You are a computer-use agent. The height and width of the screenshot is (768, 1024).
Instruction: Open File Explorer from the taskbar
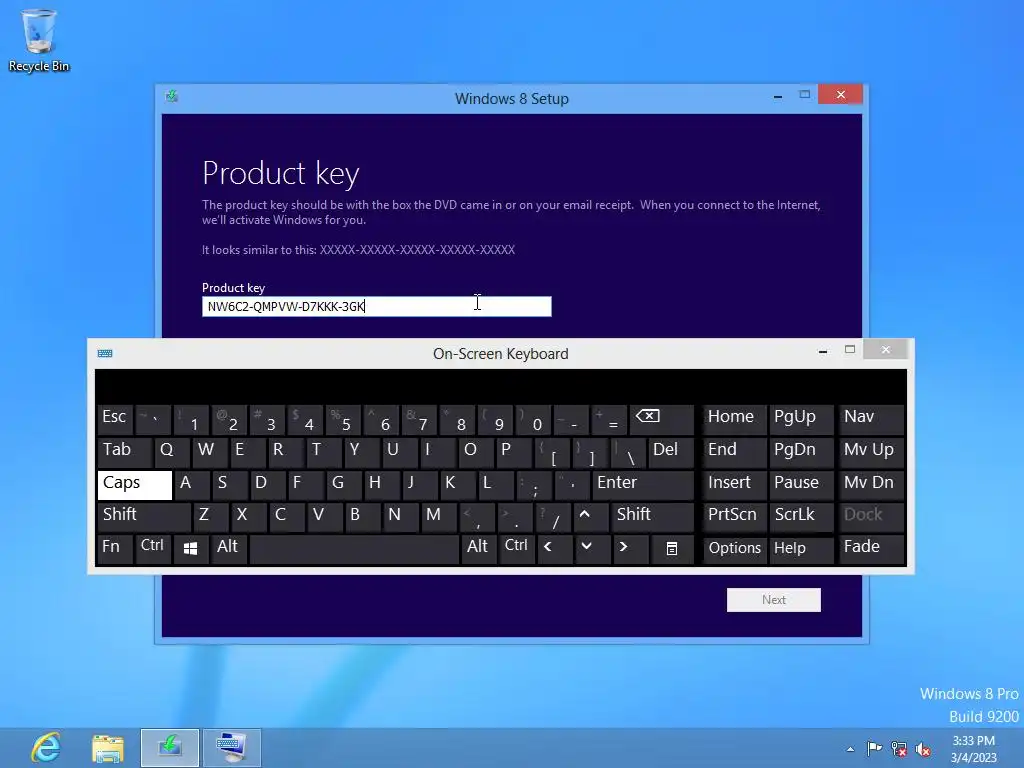tap(108, 748)
